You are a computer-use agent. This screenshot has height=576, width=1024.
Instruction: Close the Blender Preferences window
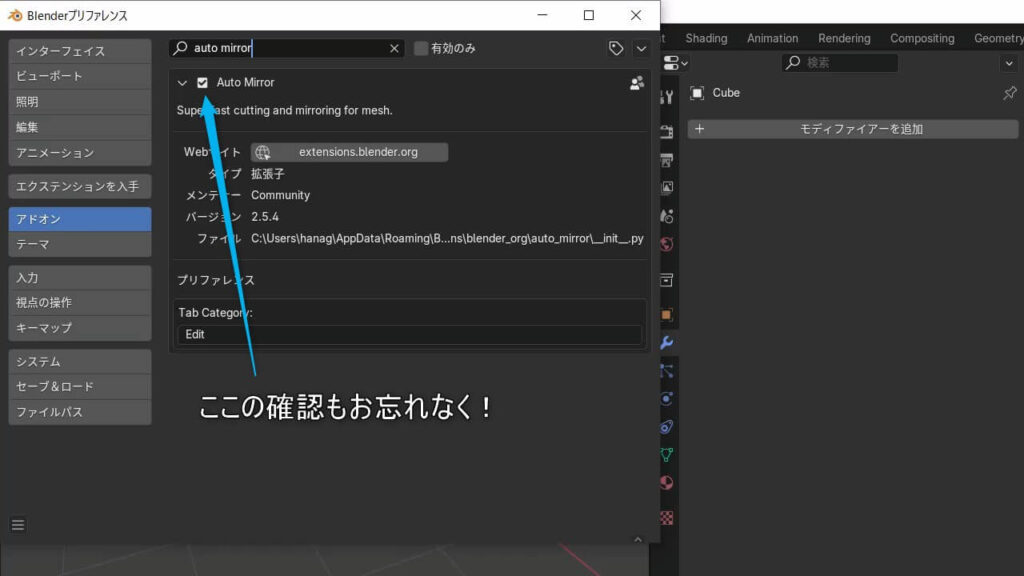point(635,15)
